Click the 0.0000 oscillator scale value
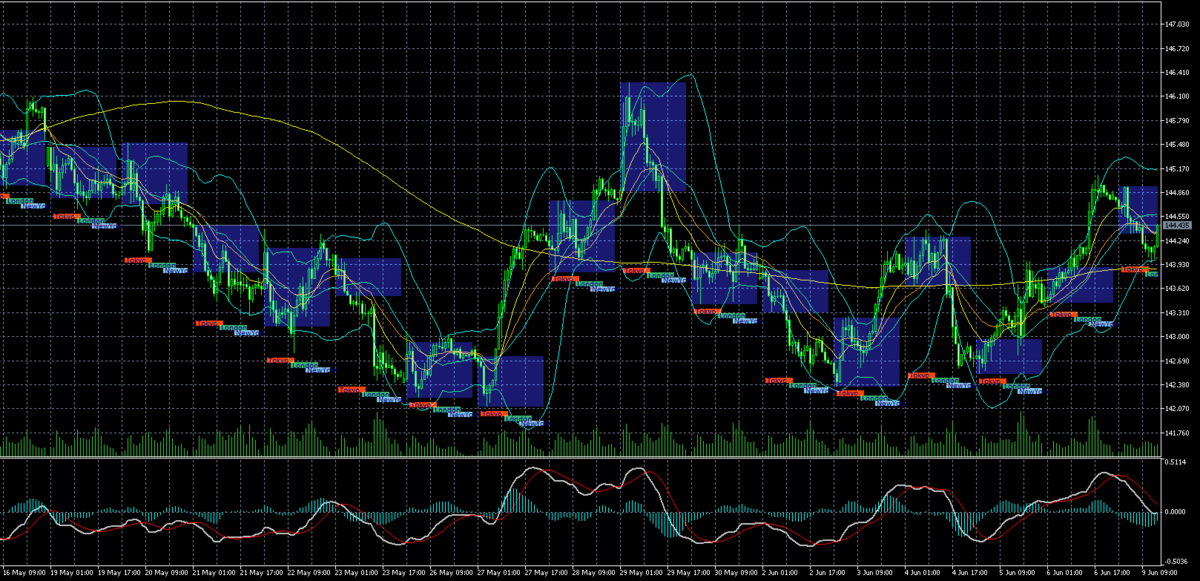 tap(1175, 512)
